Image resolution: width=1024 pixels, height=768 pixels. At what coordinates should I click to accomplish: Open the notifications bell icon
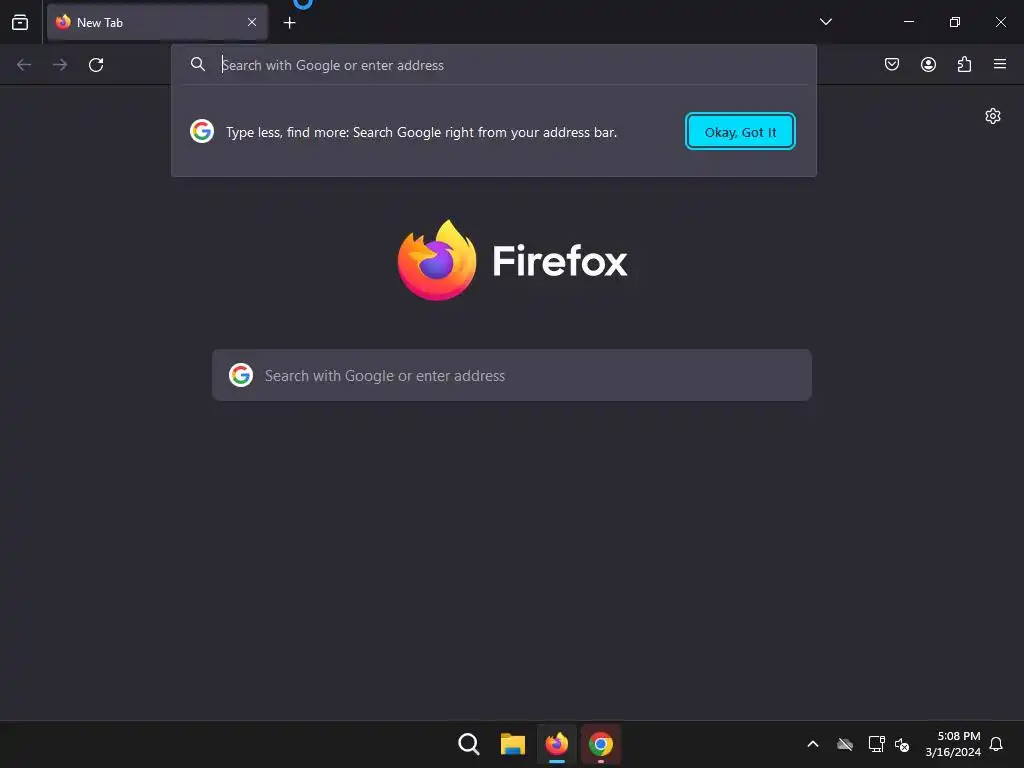coord(997,744)
